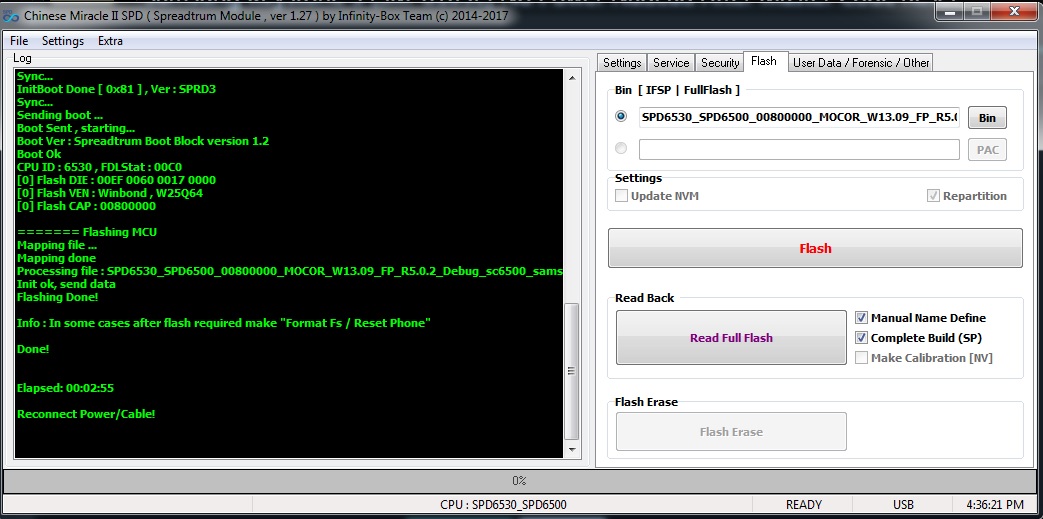Screen dimensions: 1043x519
Task: Click the log scrollbar down arrow
Action: (x=572, y=453)
